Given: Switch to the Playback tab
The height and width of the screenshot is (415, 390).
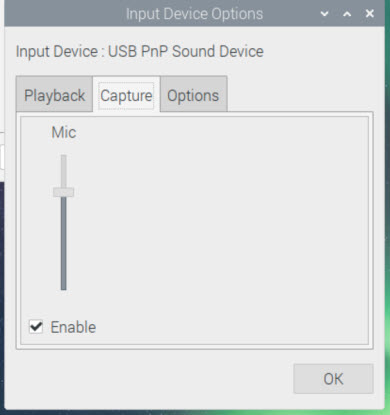Looking at the screenshot, I should [x=54, y=95].
